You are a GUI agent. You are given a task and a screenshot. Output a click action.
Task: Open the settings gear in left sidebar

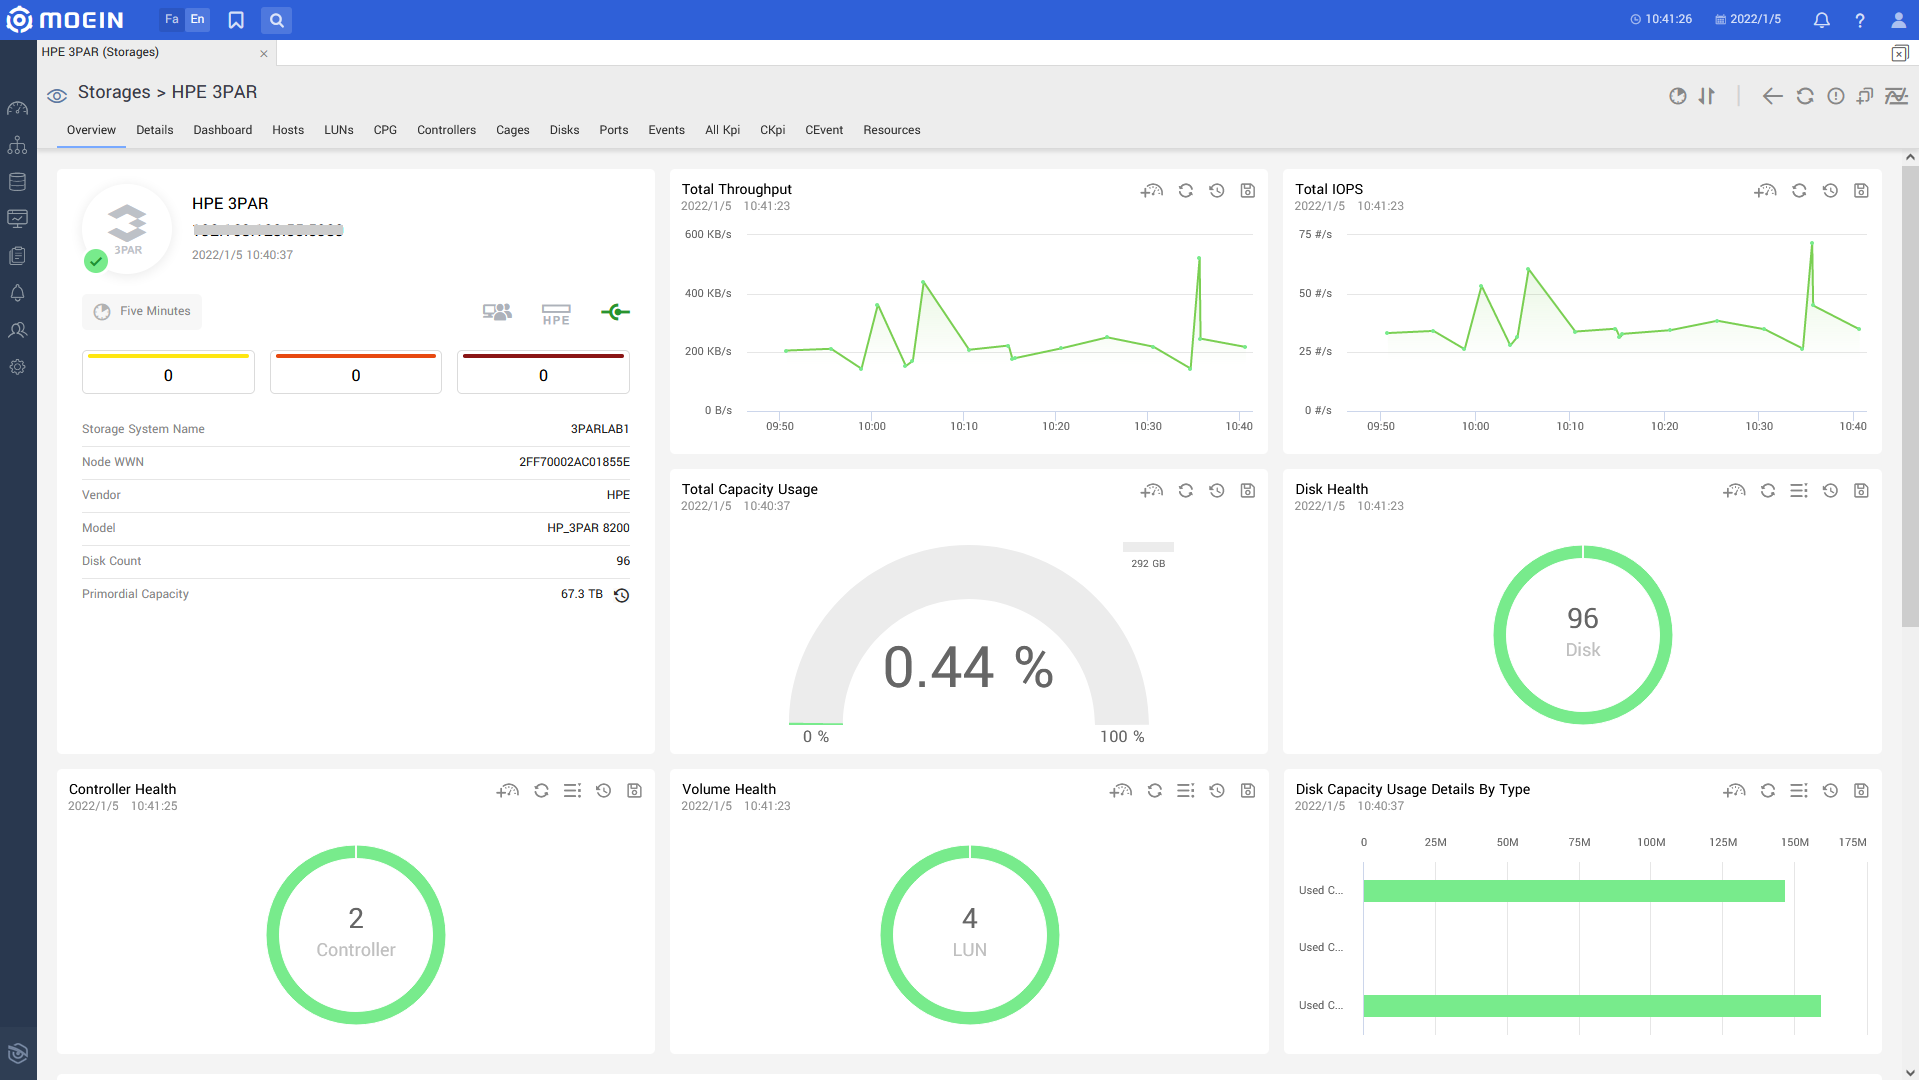click(17, 367)
